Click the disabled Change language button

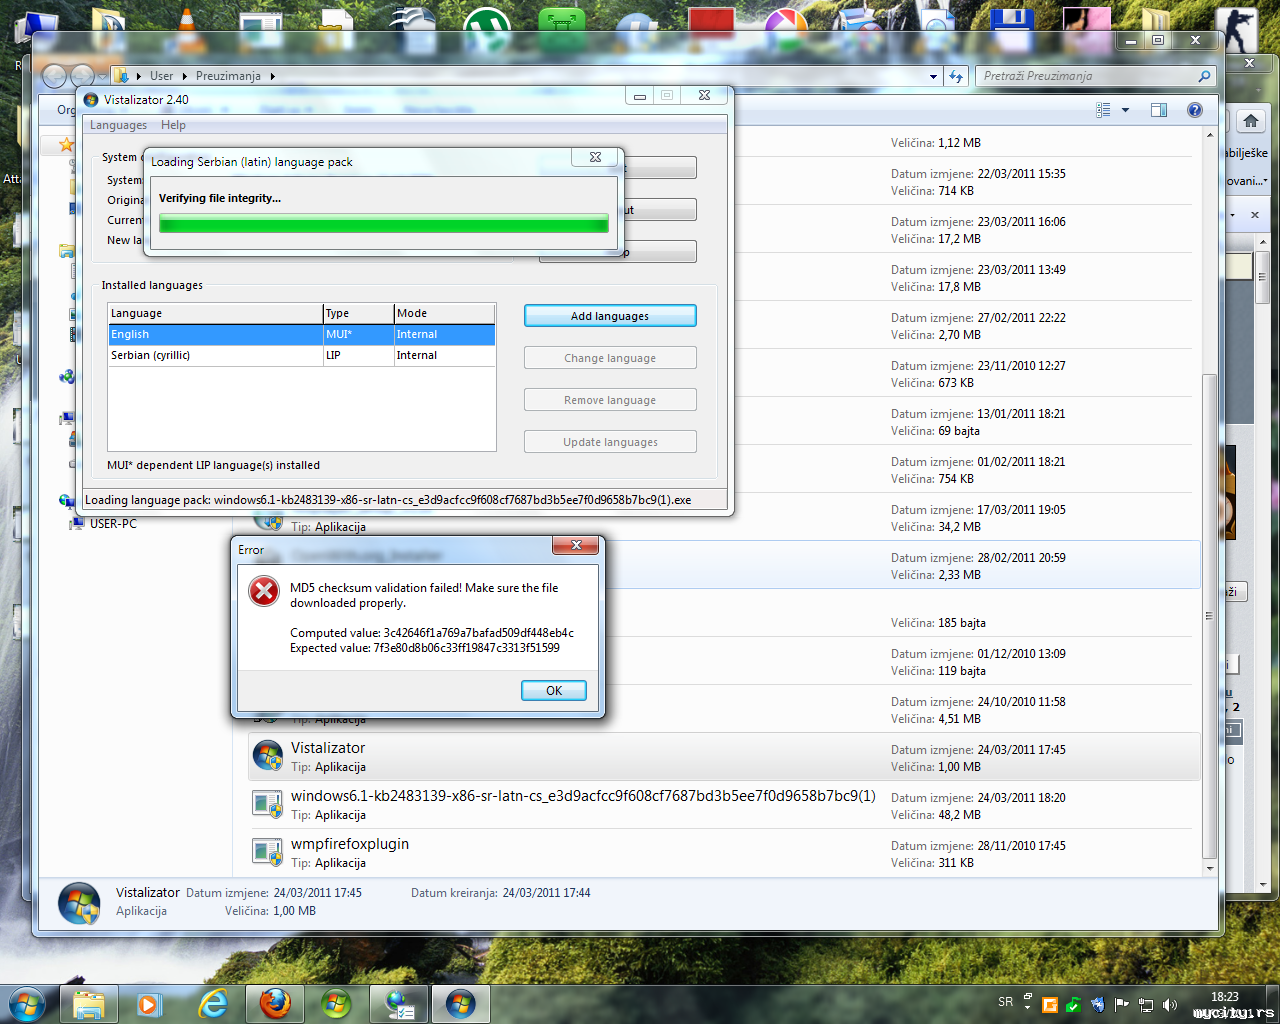pyautogui.click(x=610, y=358)
